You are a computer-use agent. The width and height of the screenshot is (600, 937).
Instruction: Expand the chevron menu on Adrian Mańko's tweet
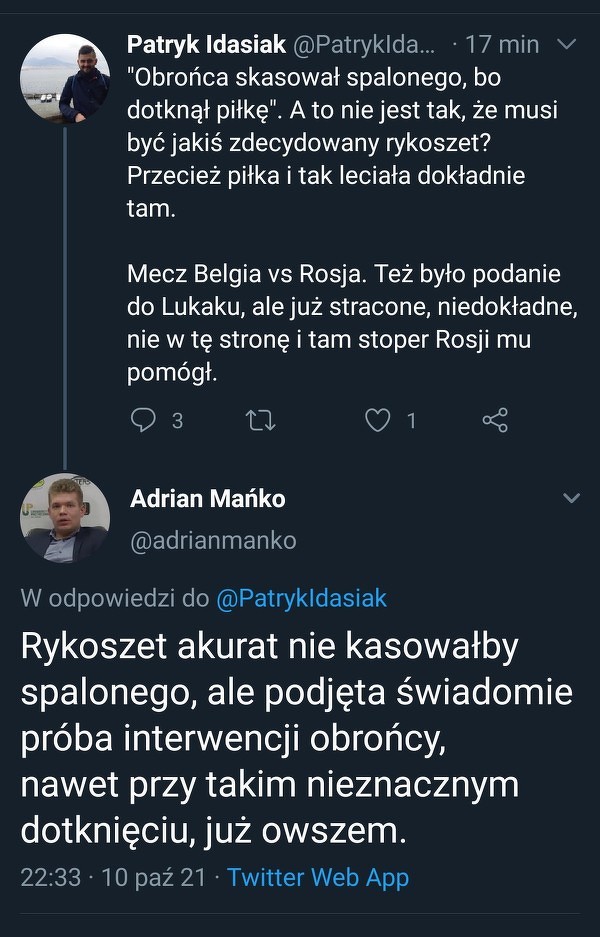coord(572,498)
